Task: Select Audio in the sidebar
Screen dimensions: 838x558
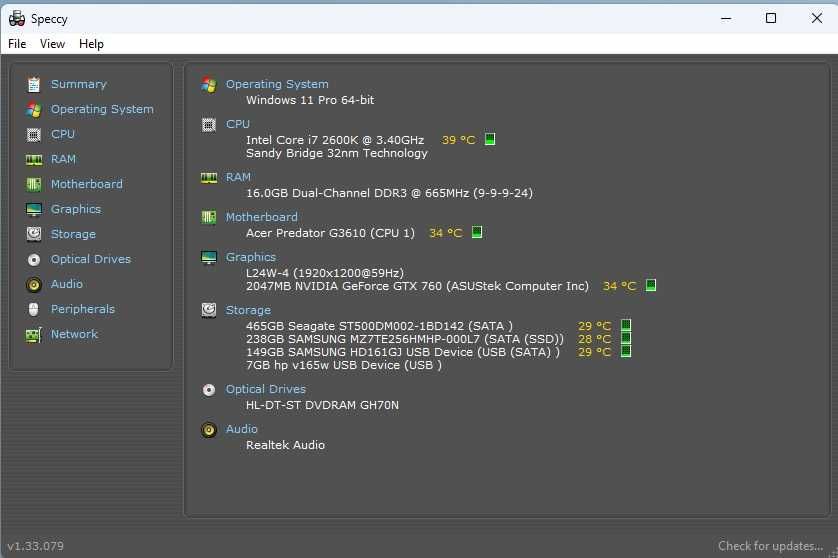Action: click(66, 284)
